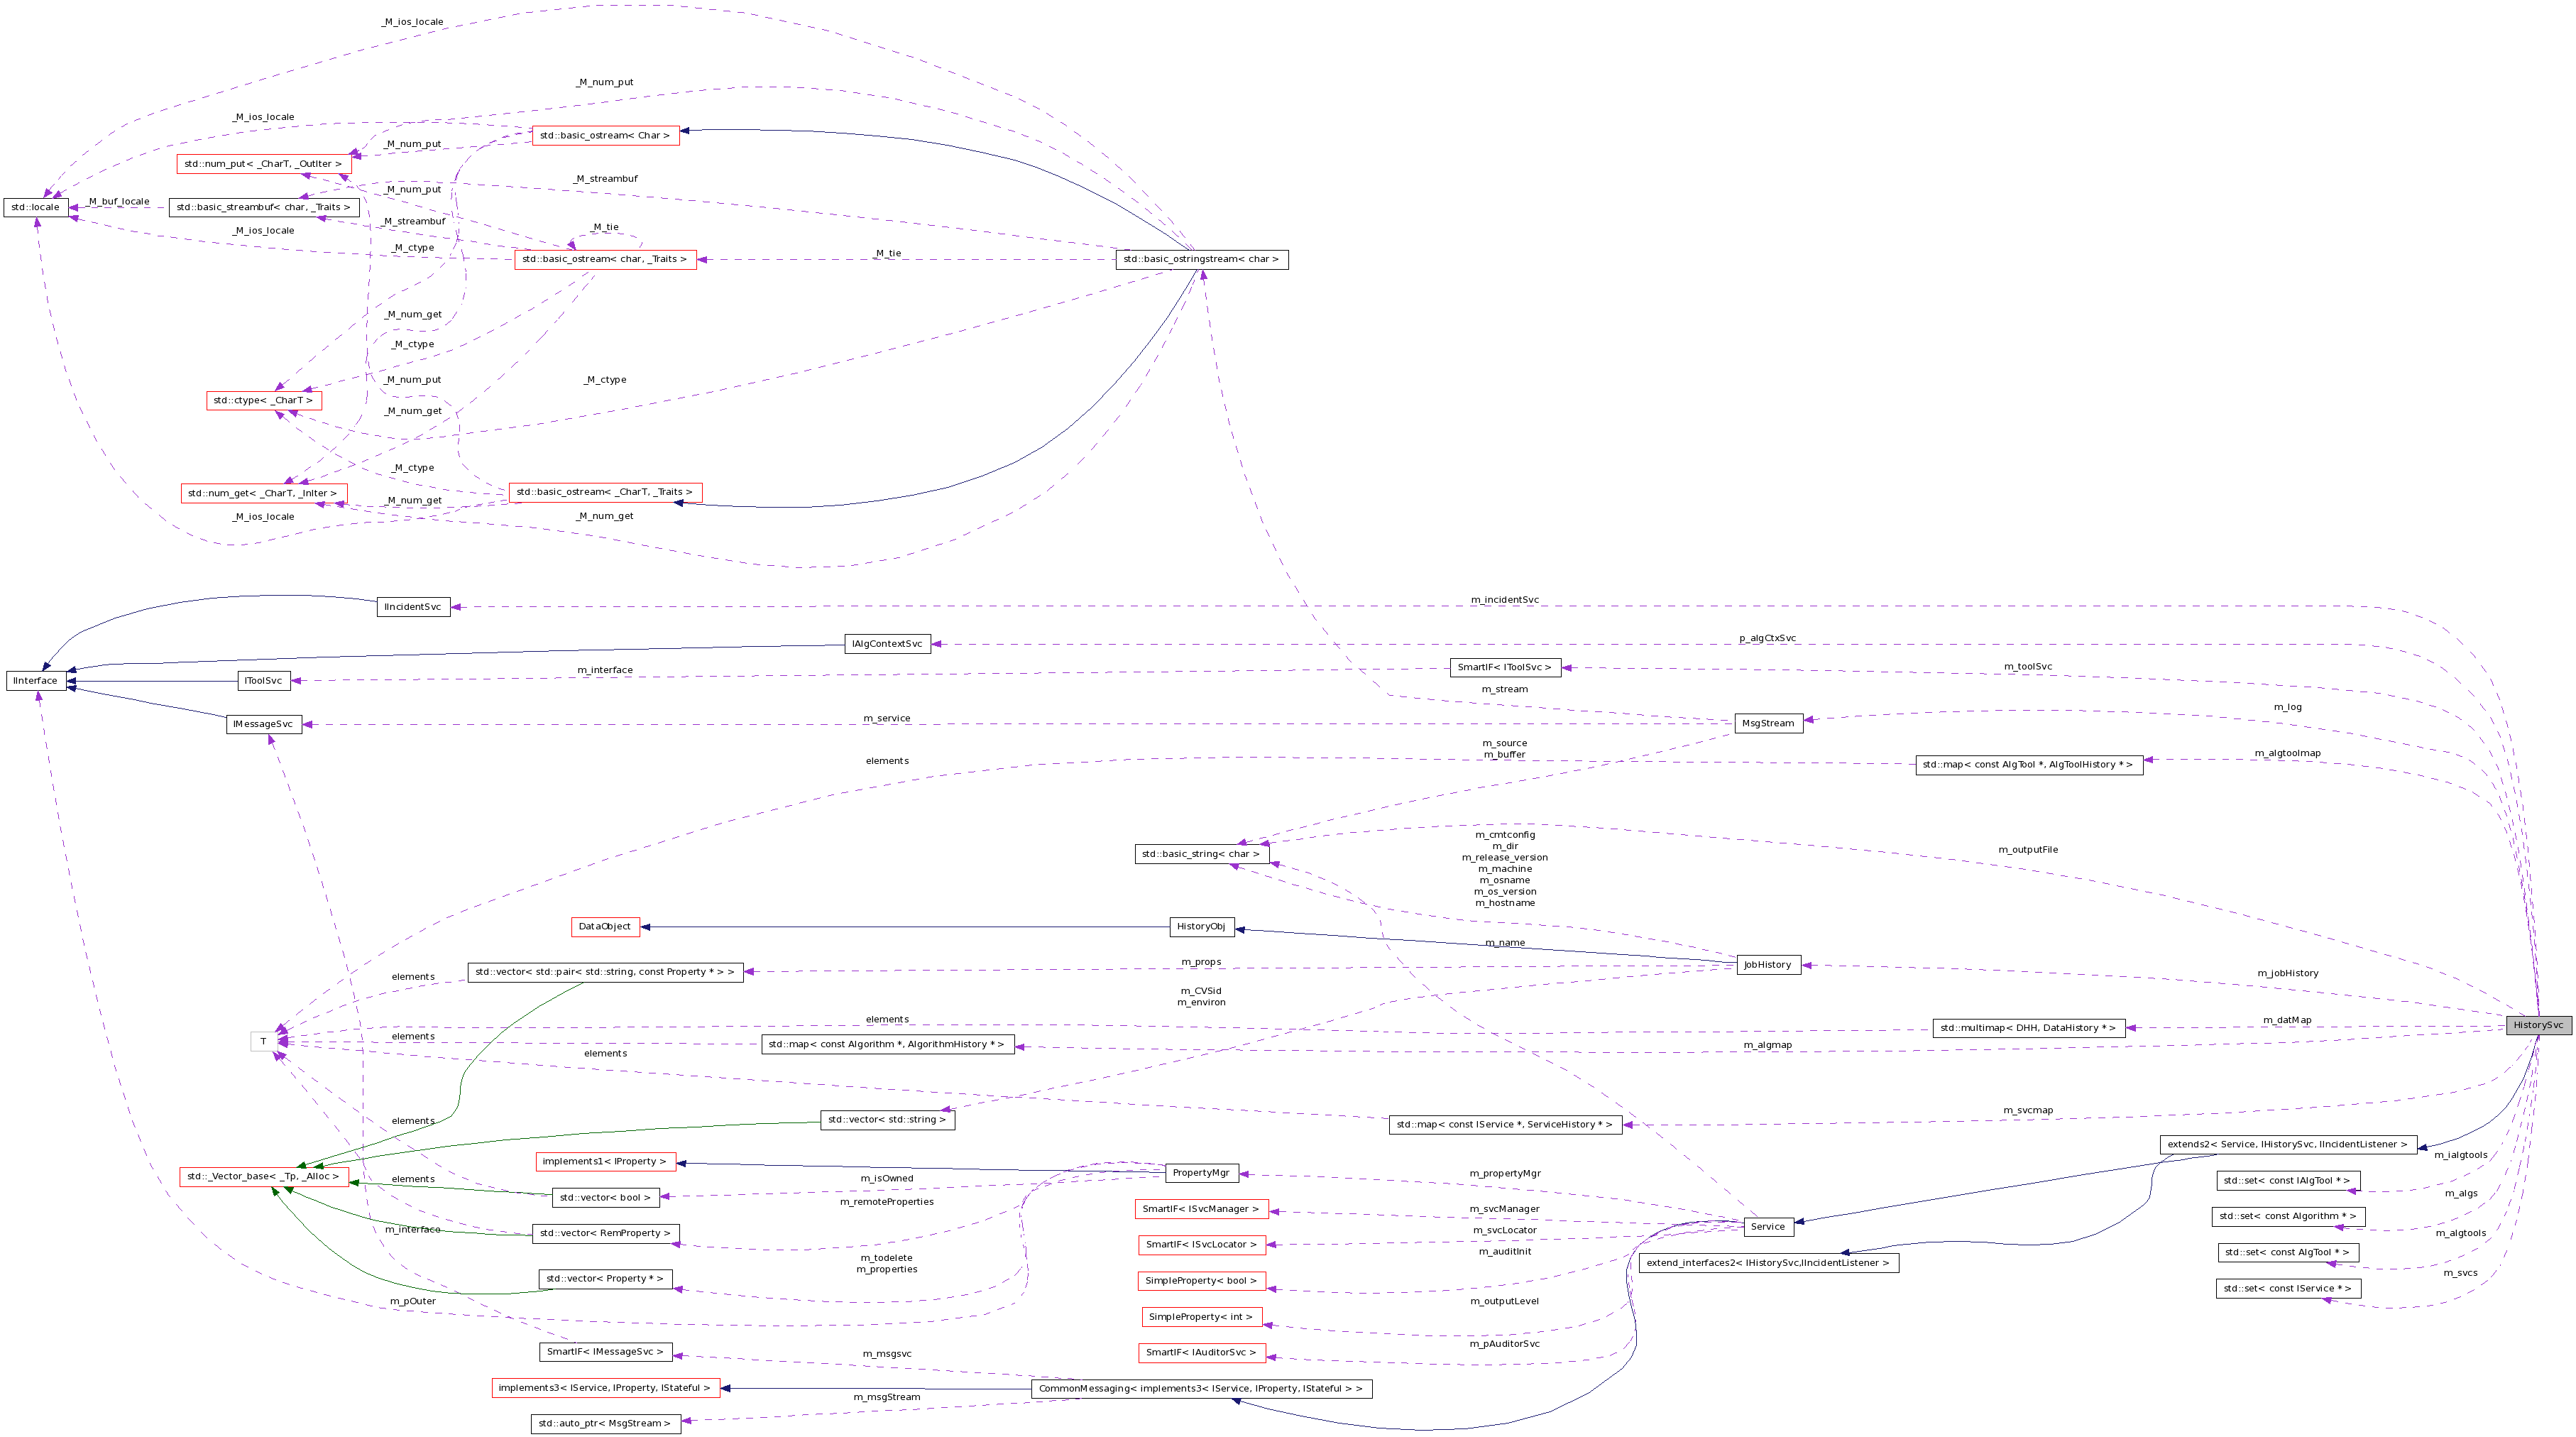Select the IAlgContextSvc node

click(886, 643)
